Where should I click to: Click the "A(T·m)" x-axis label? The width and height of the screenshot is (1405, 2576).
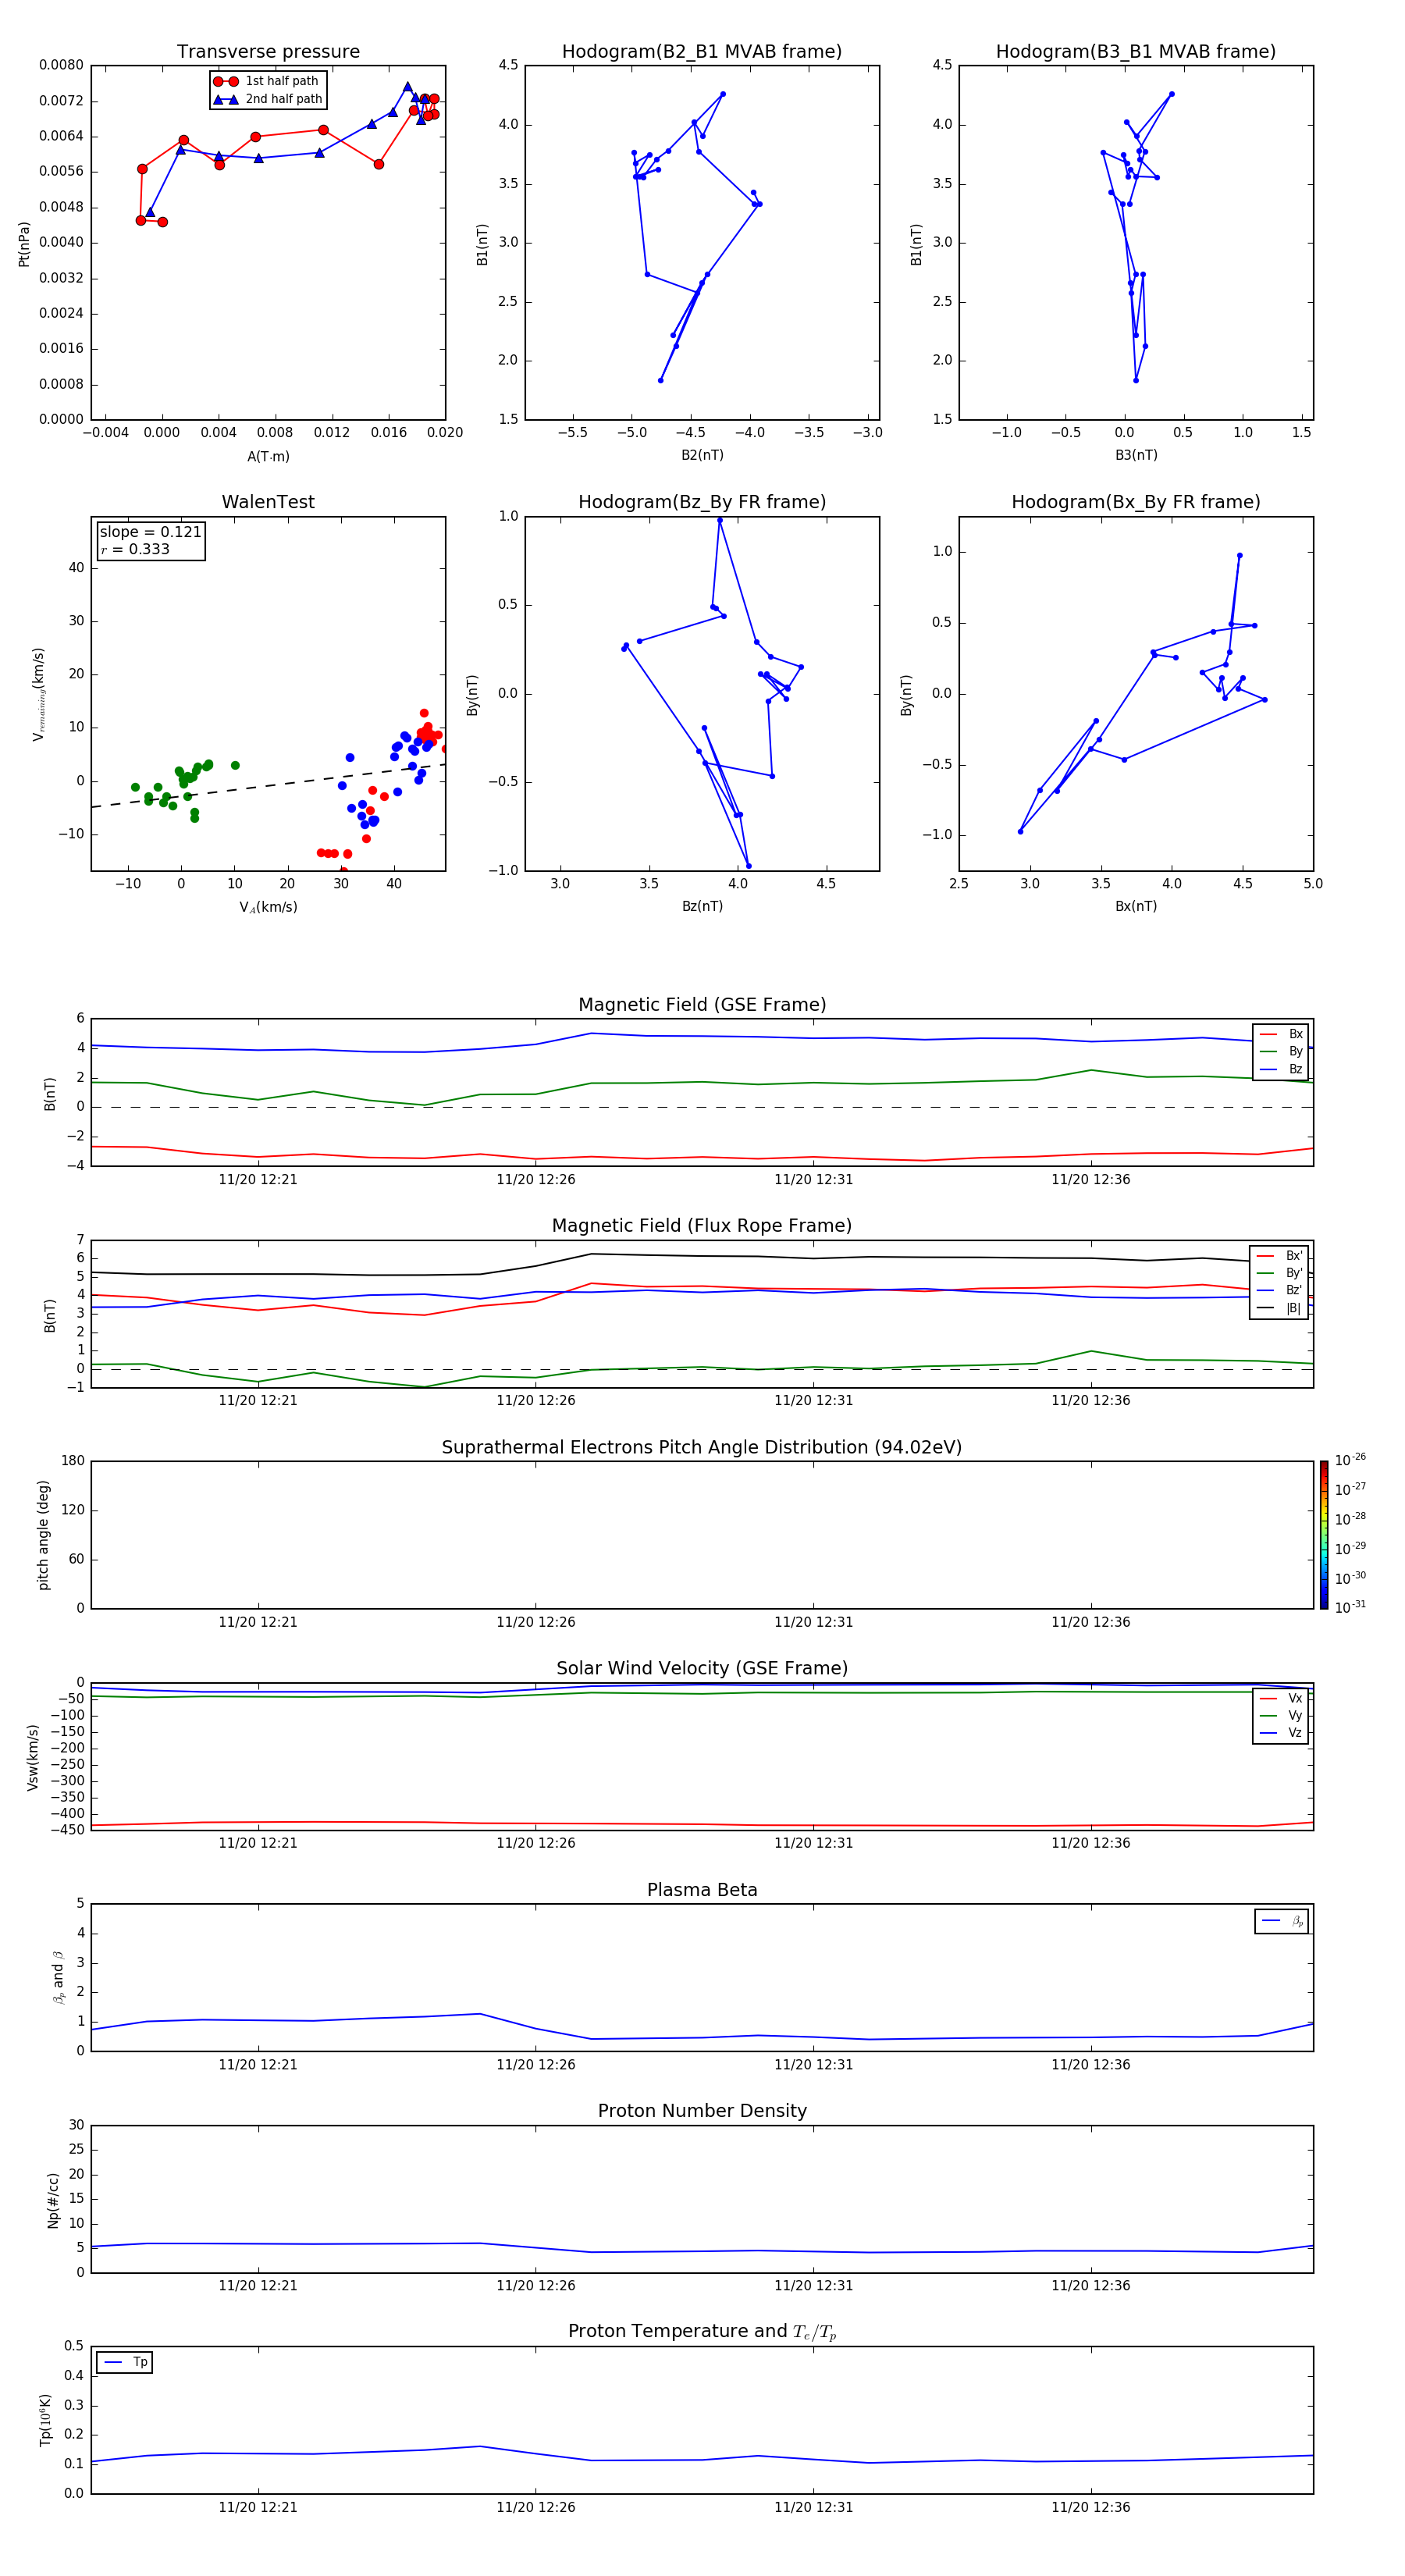[x=268, y=456]
